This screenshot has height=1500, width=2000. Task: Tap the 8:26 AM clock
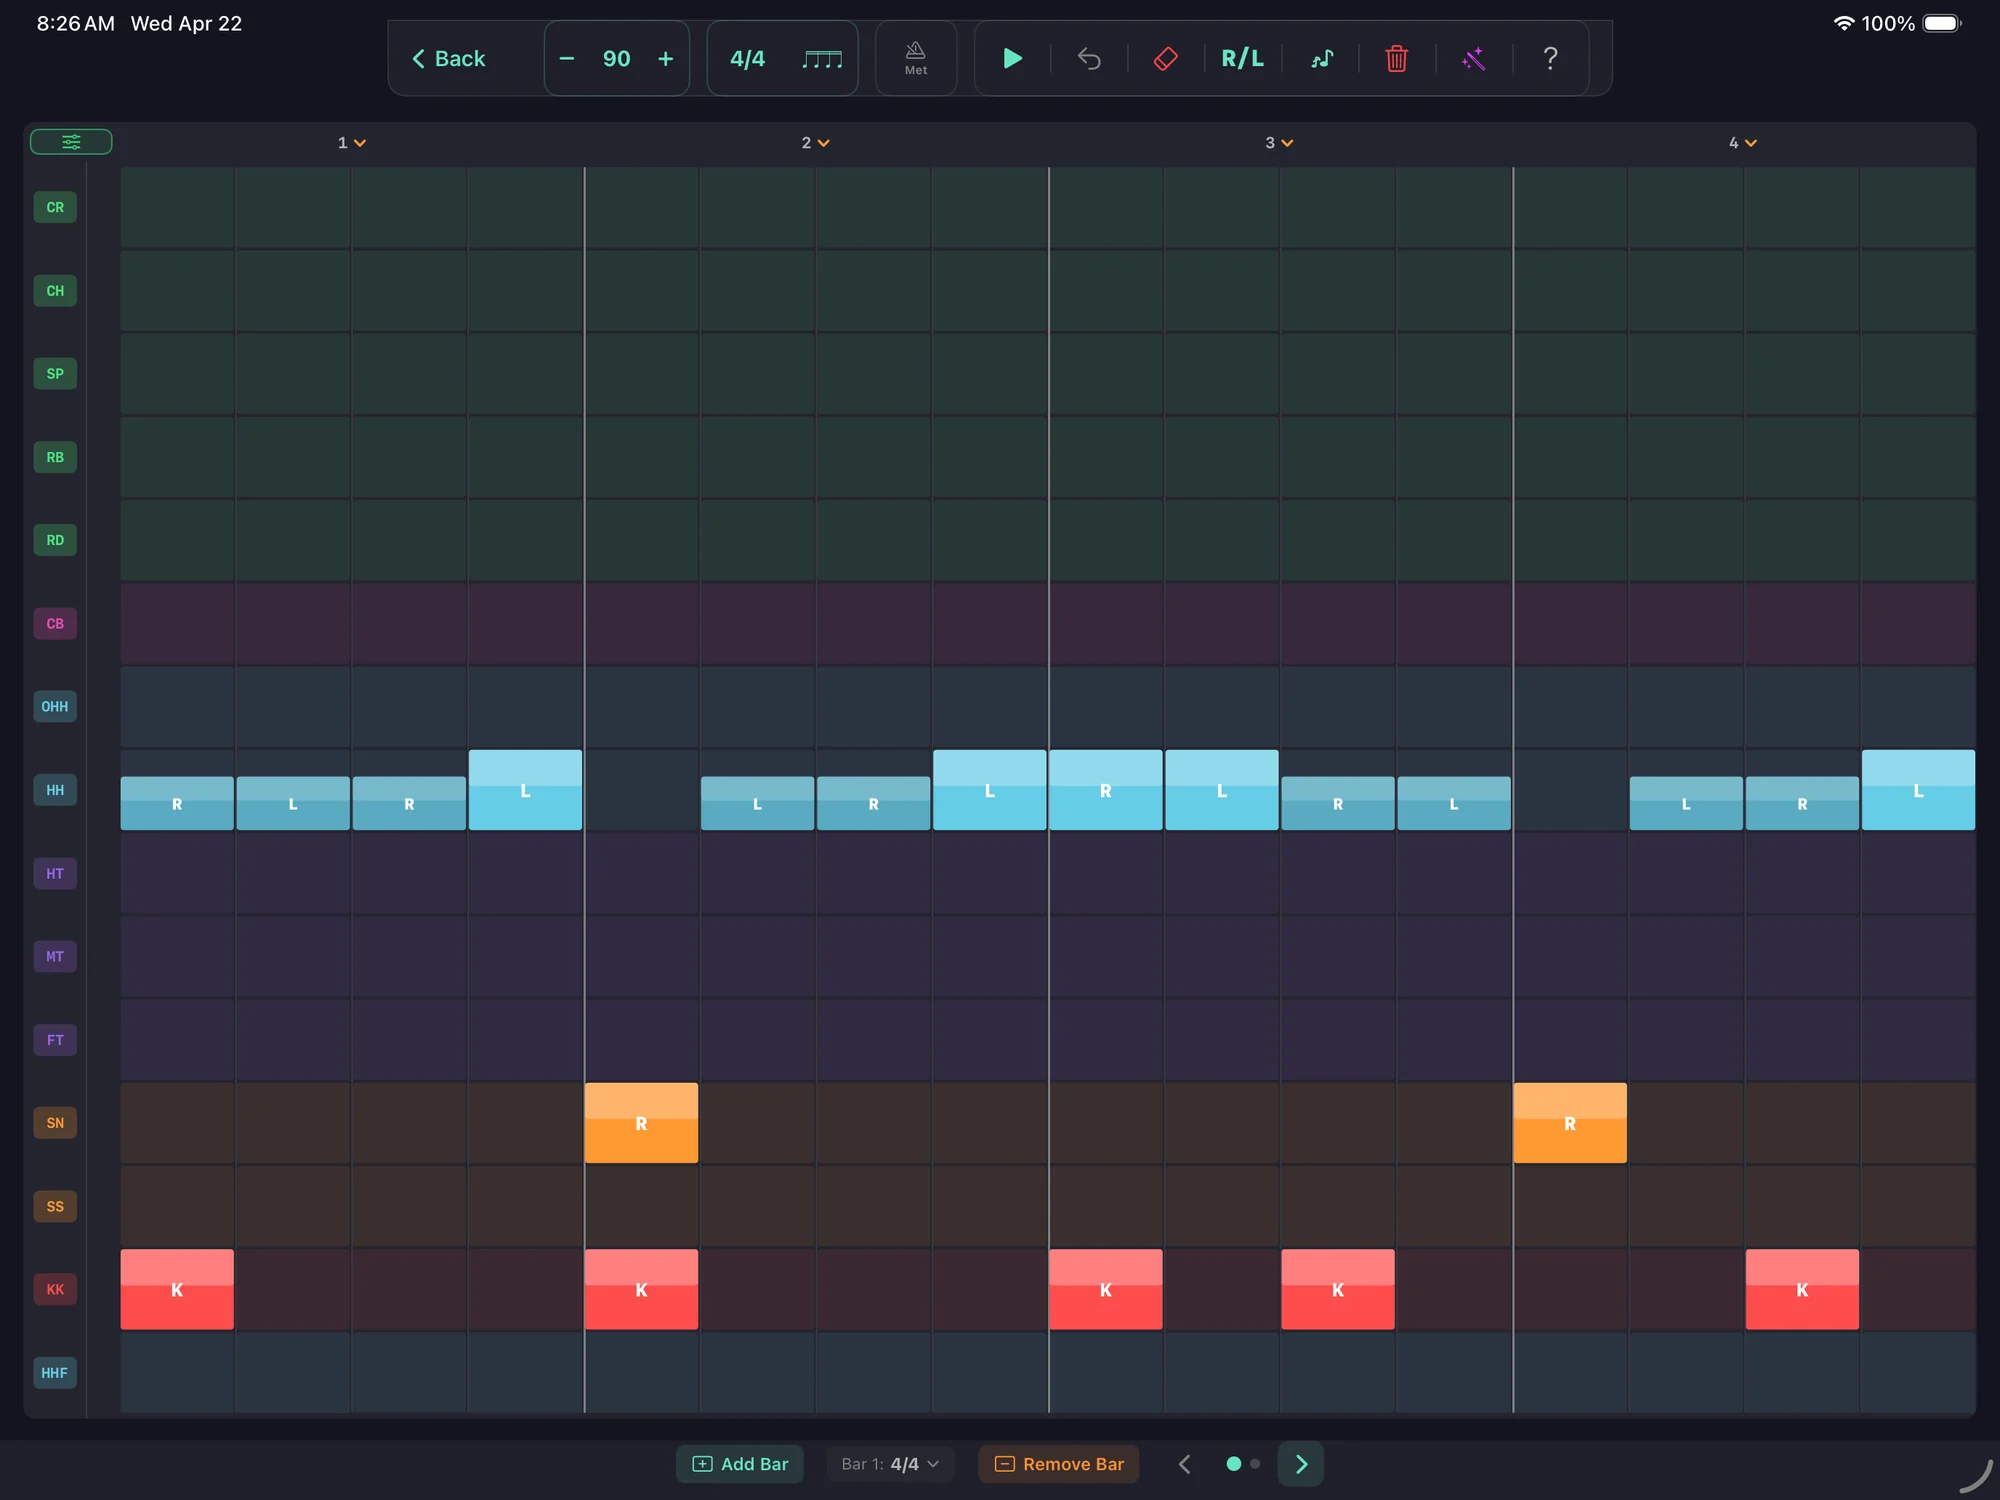tap(75, 23)
